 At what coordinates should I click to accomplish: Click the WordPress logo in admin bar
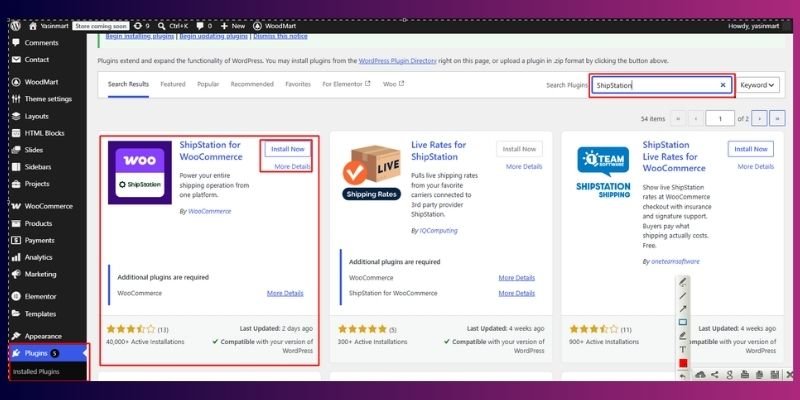point(15,26)
